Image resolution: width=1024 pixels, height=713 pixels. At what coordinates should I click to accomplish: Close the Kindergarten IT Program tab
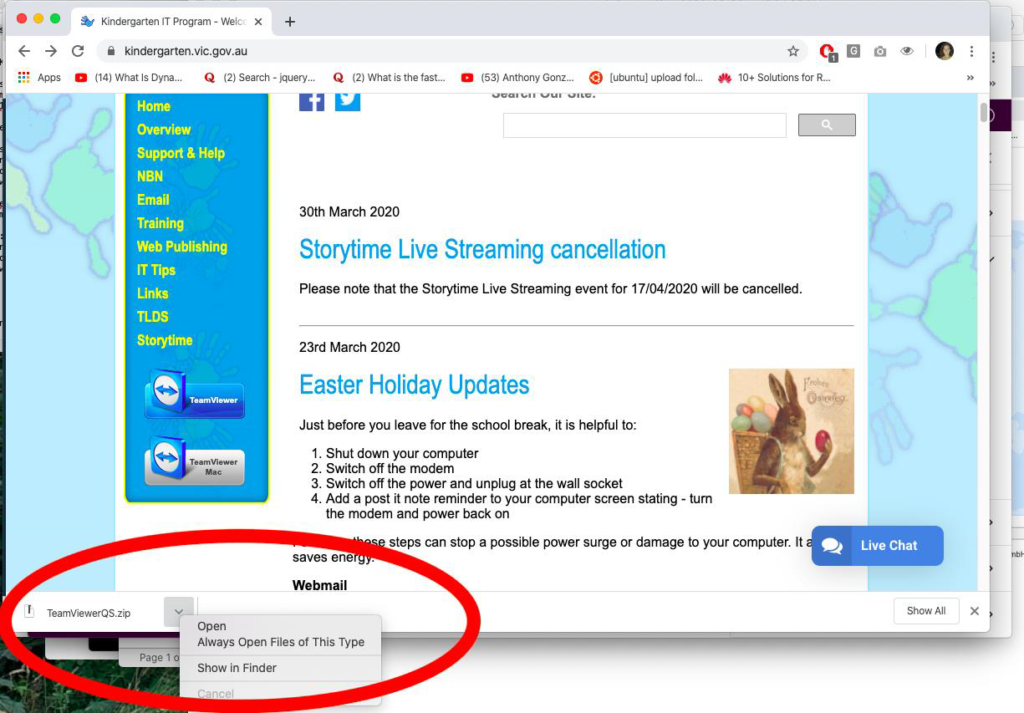coord(258,22)
